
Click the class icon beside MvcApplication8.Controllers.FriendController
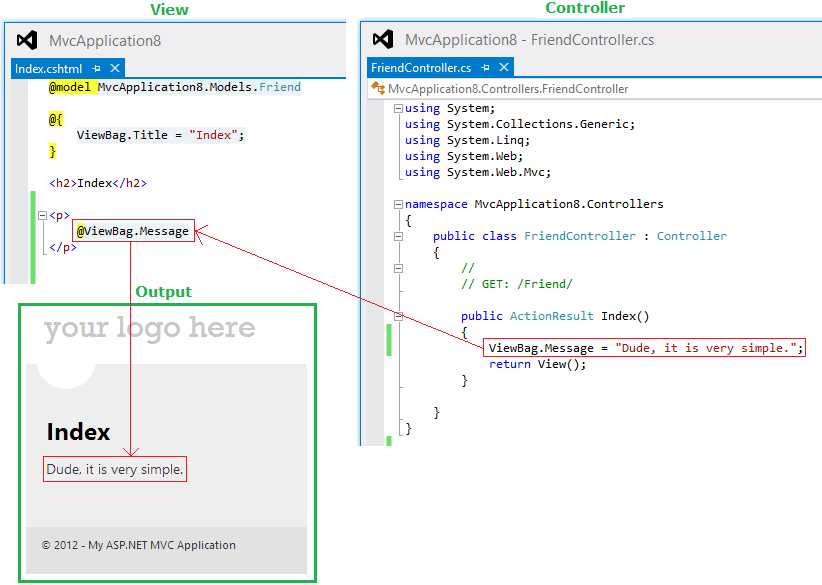click(378, 88)
